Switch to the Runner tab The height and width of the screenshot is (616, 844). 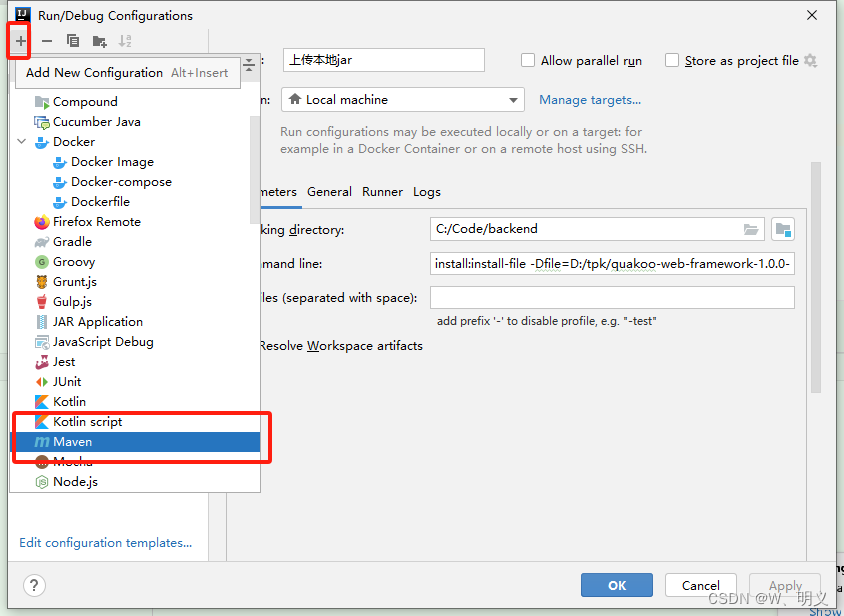coord(382,192)
